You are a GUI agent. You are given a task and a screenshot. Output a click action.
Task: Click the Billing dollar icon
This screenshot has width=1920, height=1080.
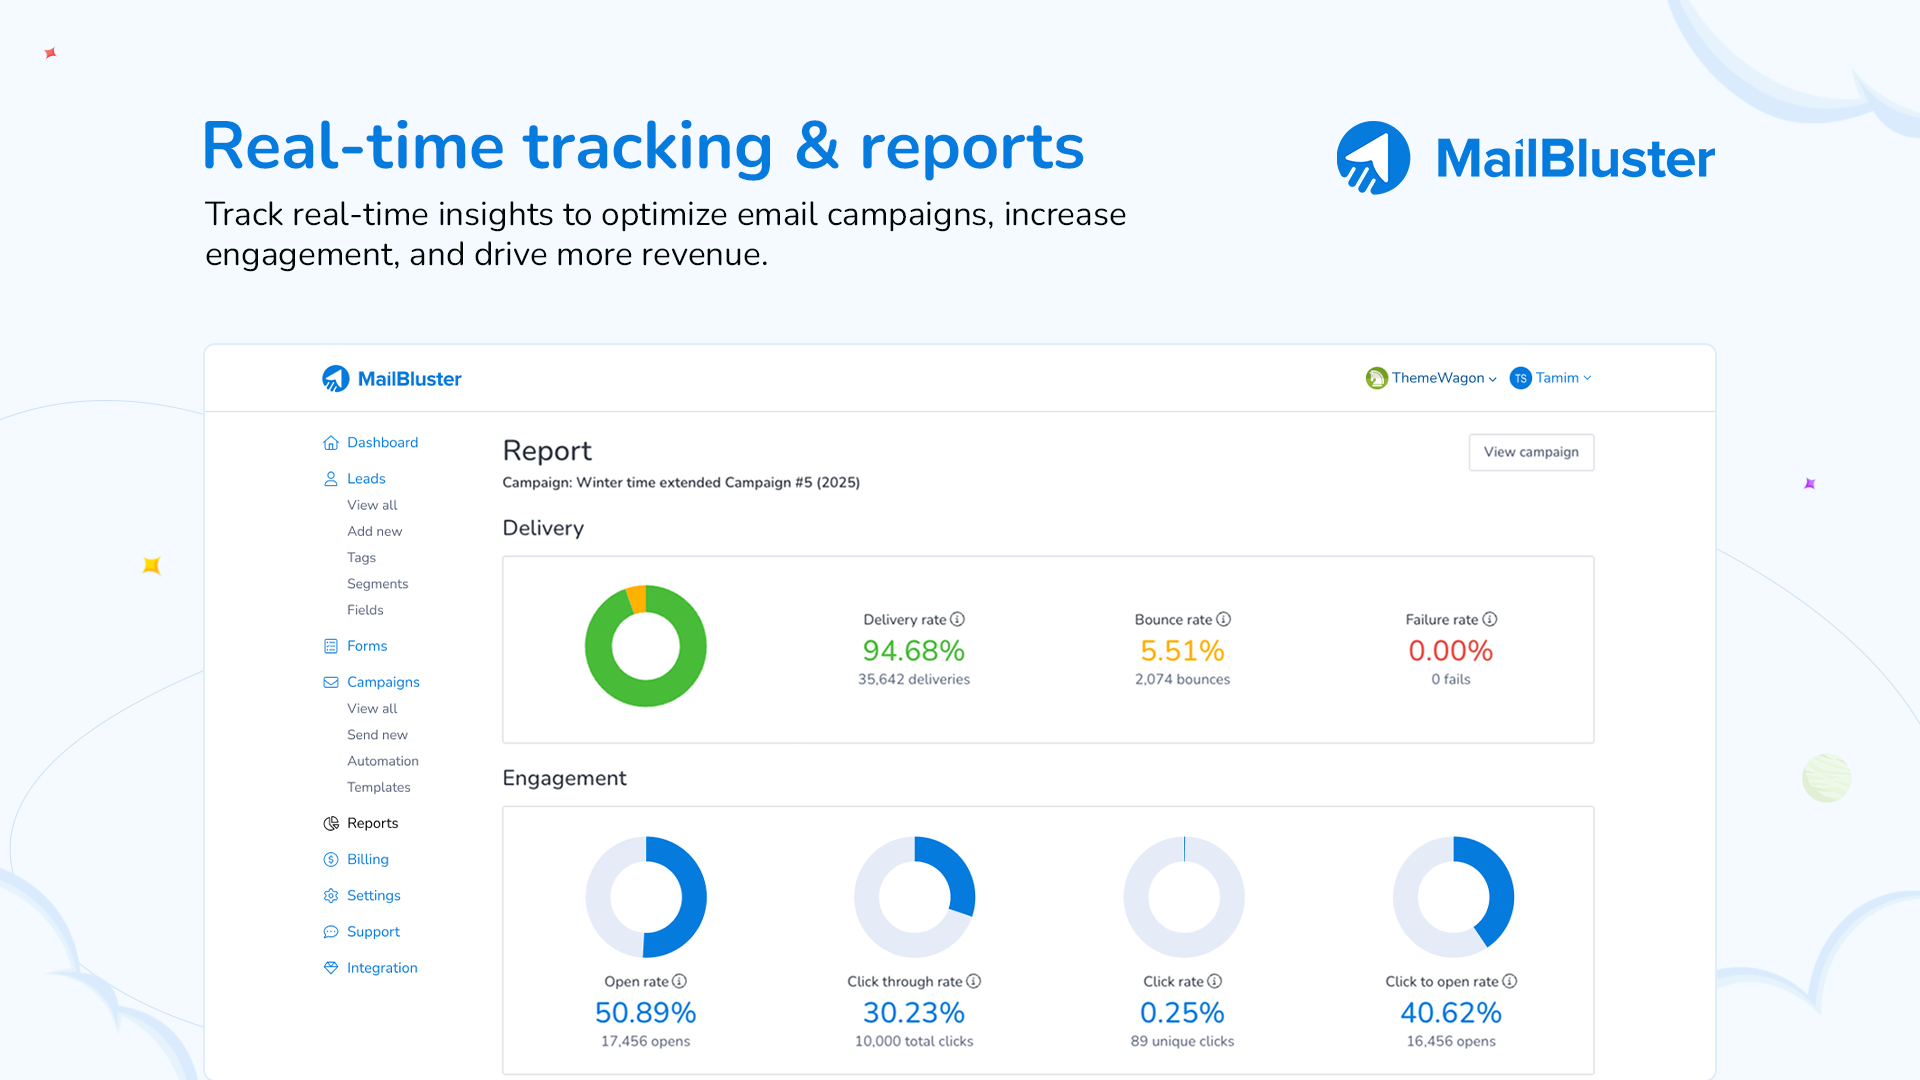point(331,859)
